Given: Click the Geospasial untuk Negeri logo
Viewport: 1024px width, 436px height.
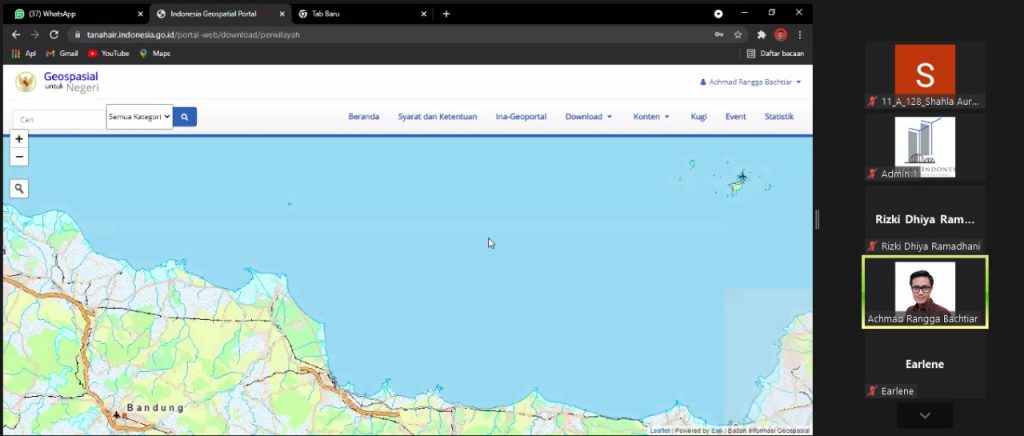Looking at the screenshot, I should click(57, 82).
